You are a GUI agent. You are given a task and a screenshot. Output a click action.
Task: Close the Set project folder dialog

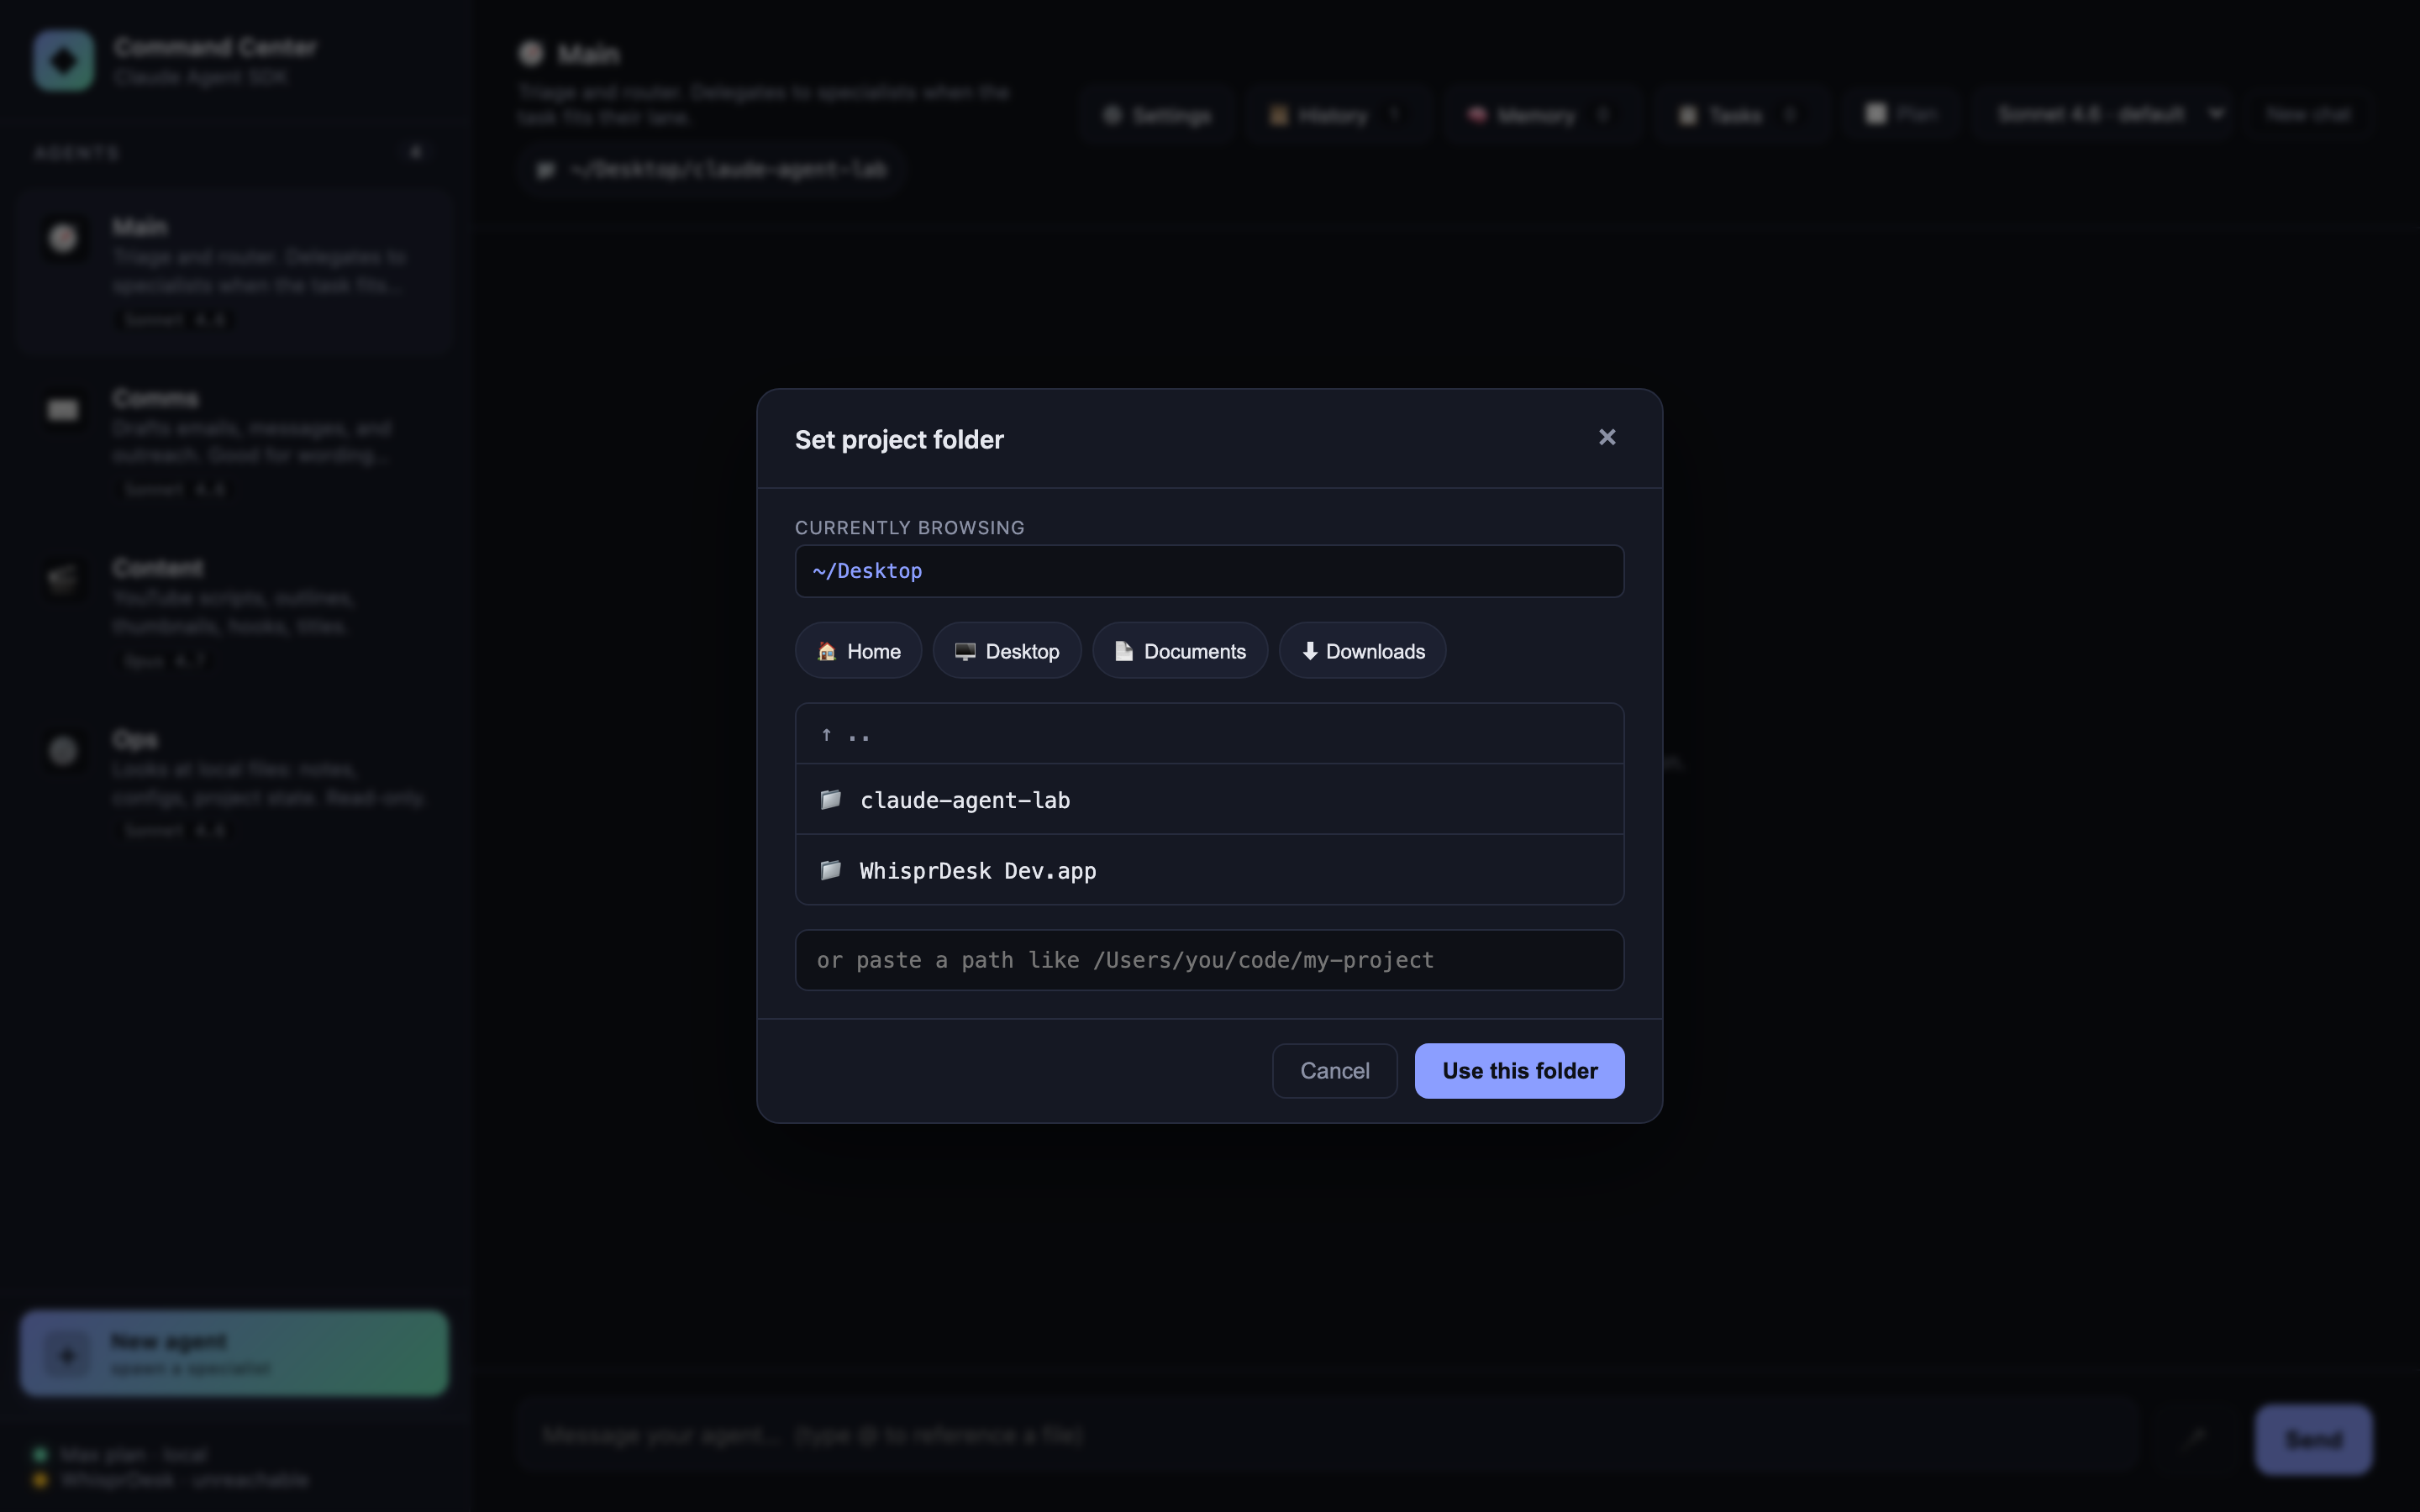coord(1606,437)
